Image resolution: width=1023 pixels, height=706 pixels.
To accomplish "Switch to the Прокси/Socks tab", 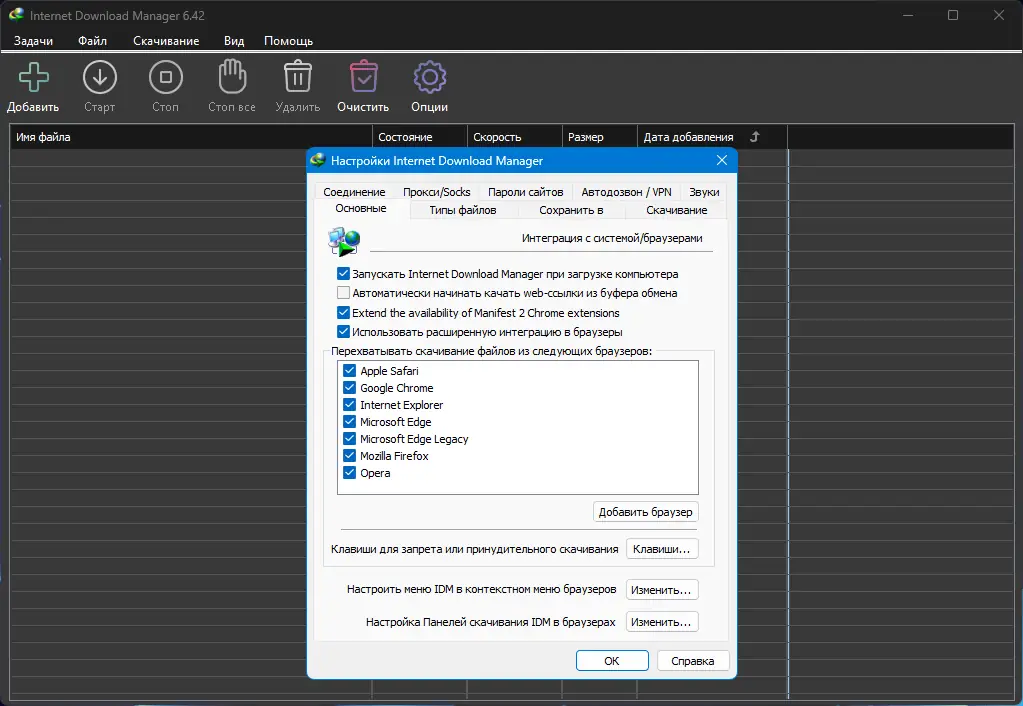I will tap(436, 192).
